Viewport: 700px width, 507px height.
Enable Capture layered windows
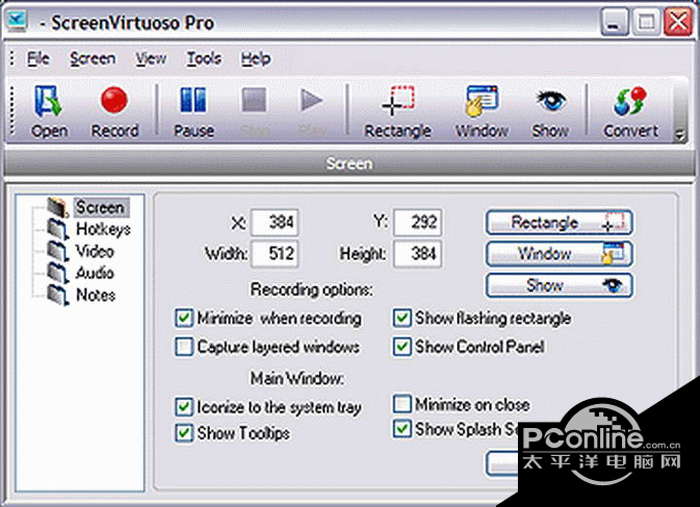[183, 347]
